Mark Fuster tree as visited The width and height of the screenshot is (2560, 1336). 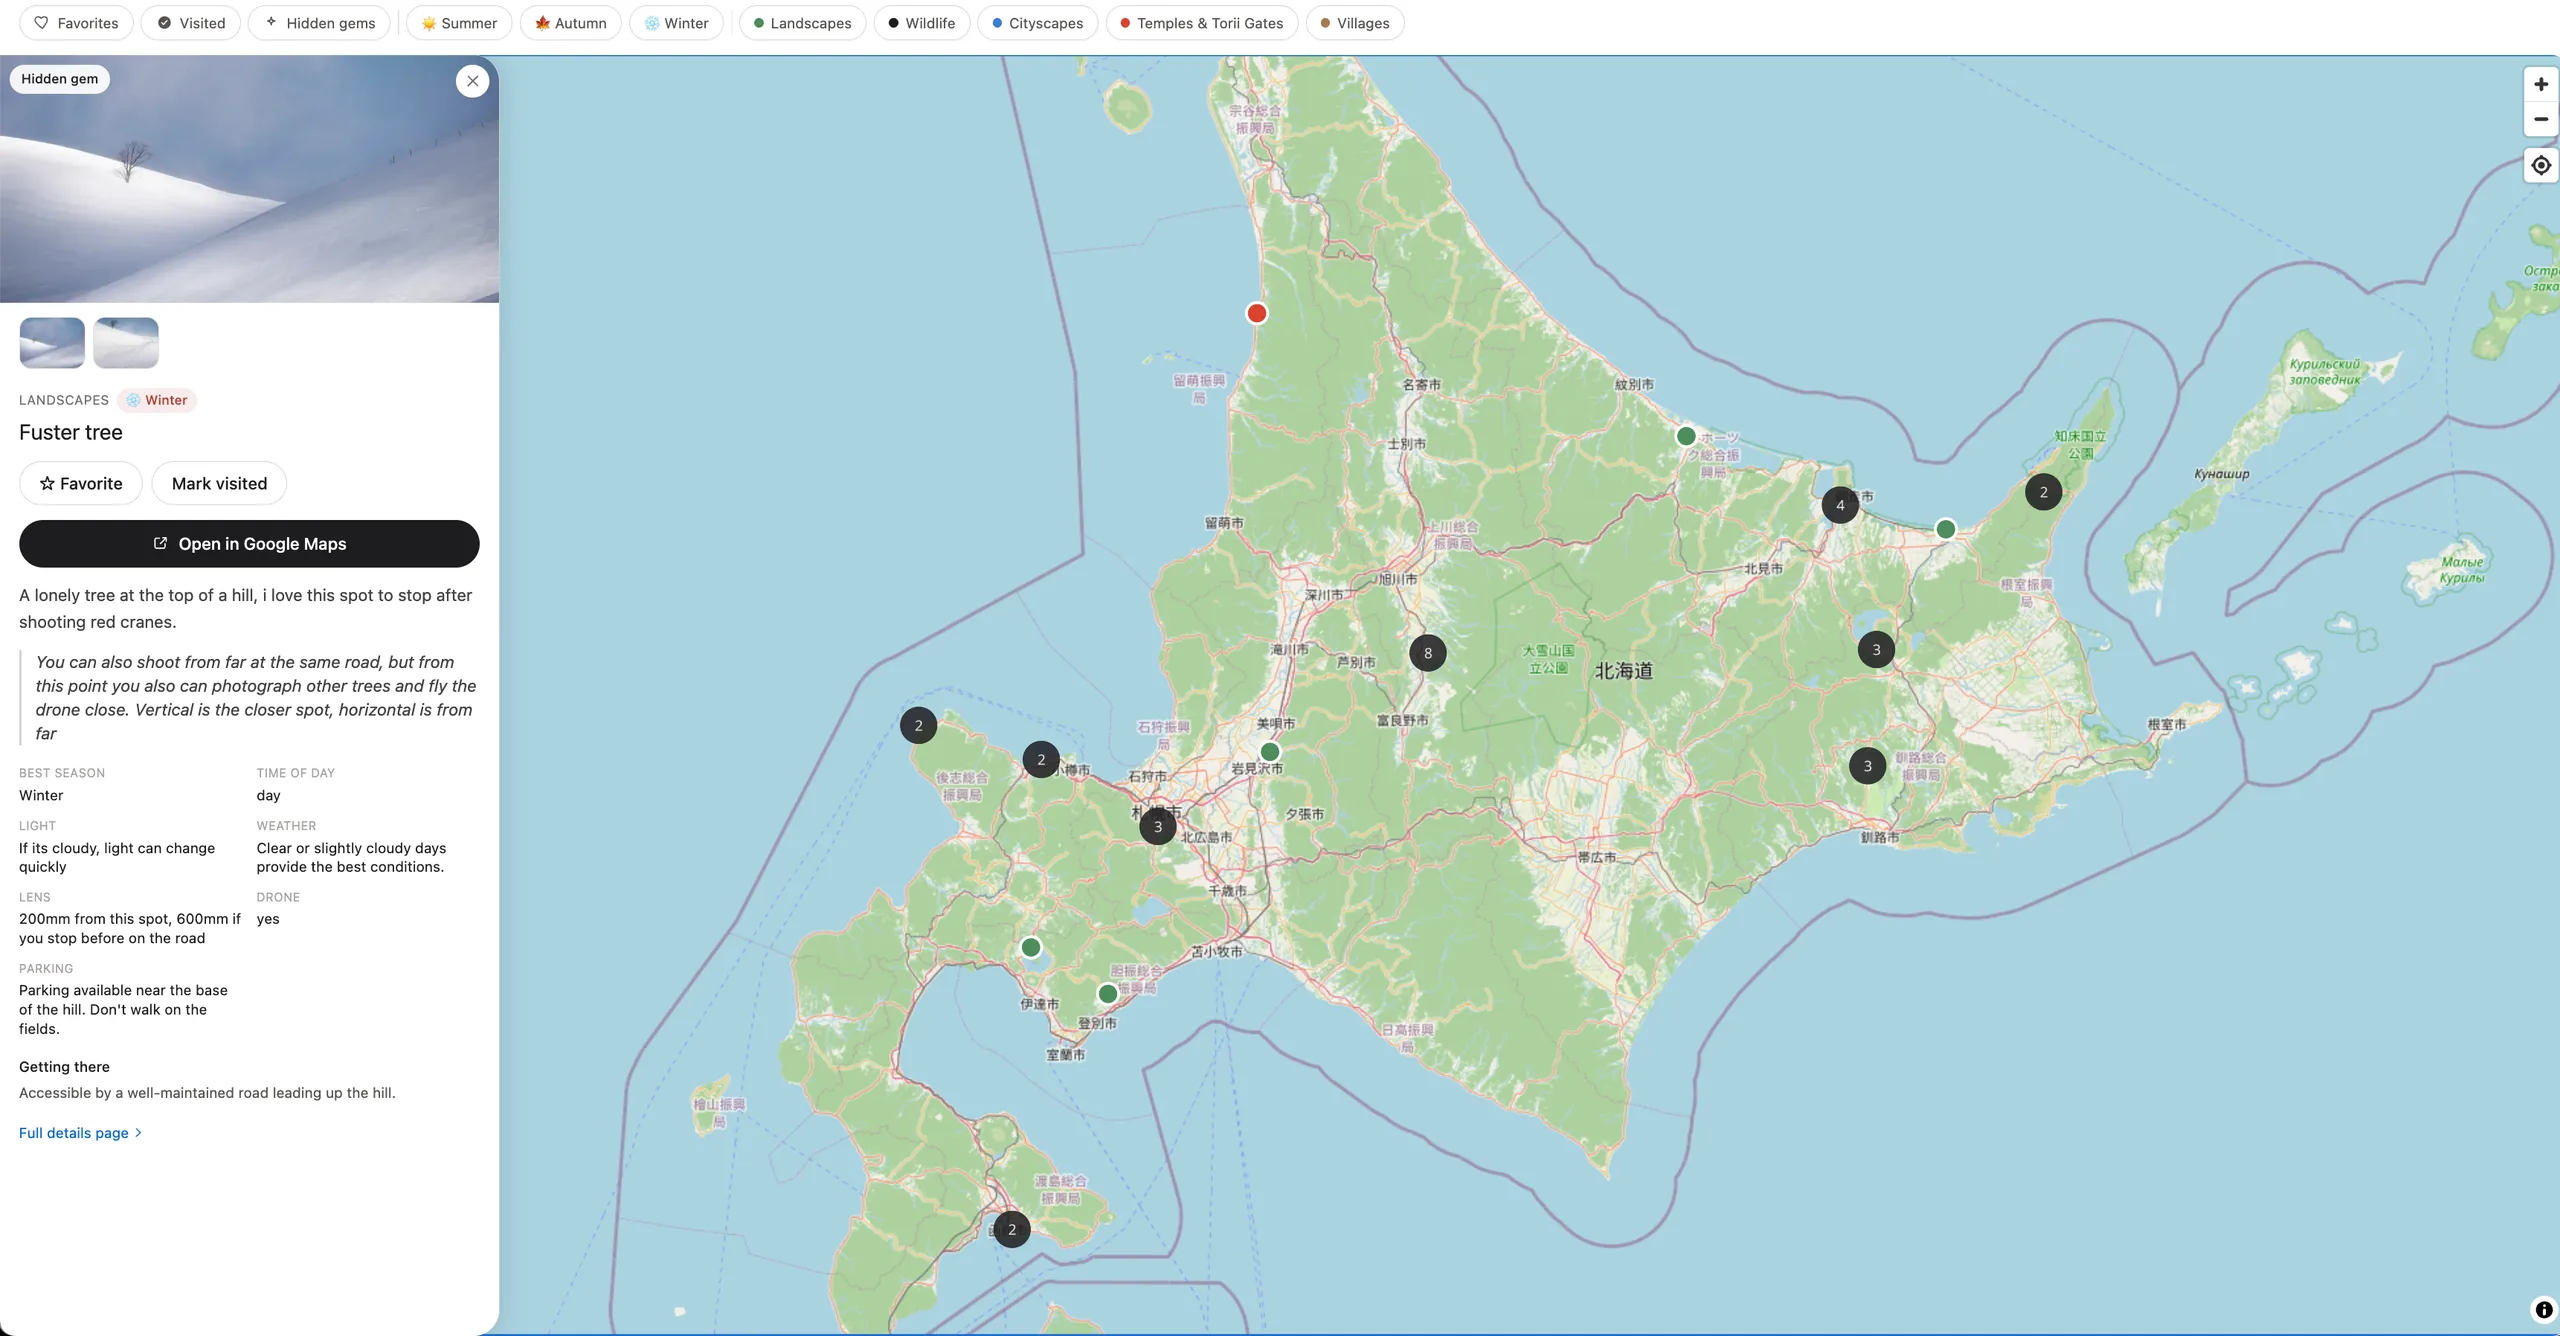click(219, 483)
